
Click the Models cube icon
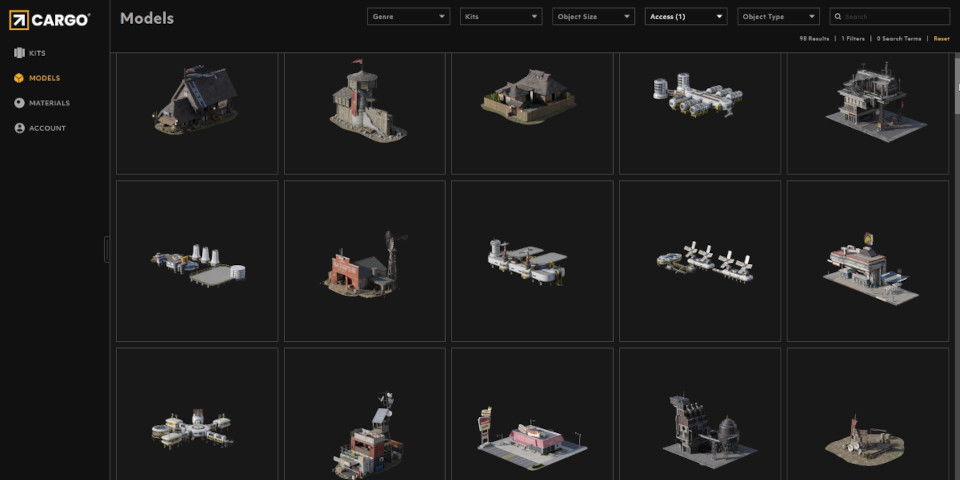coord(19,78)
